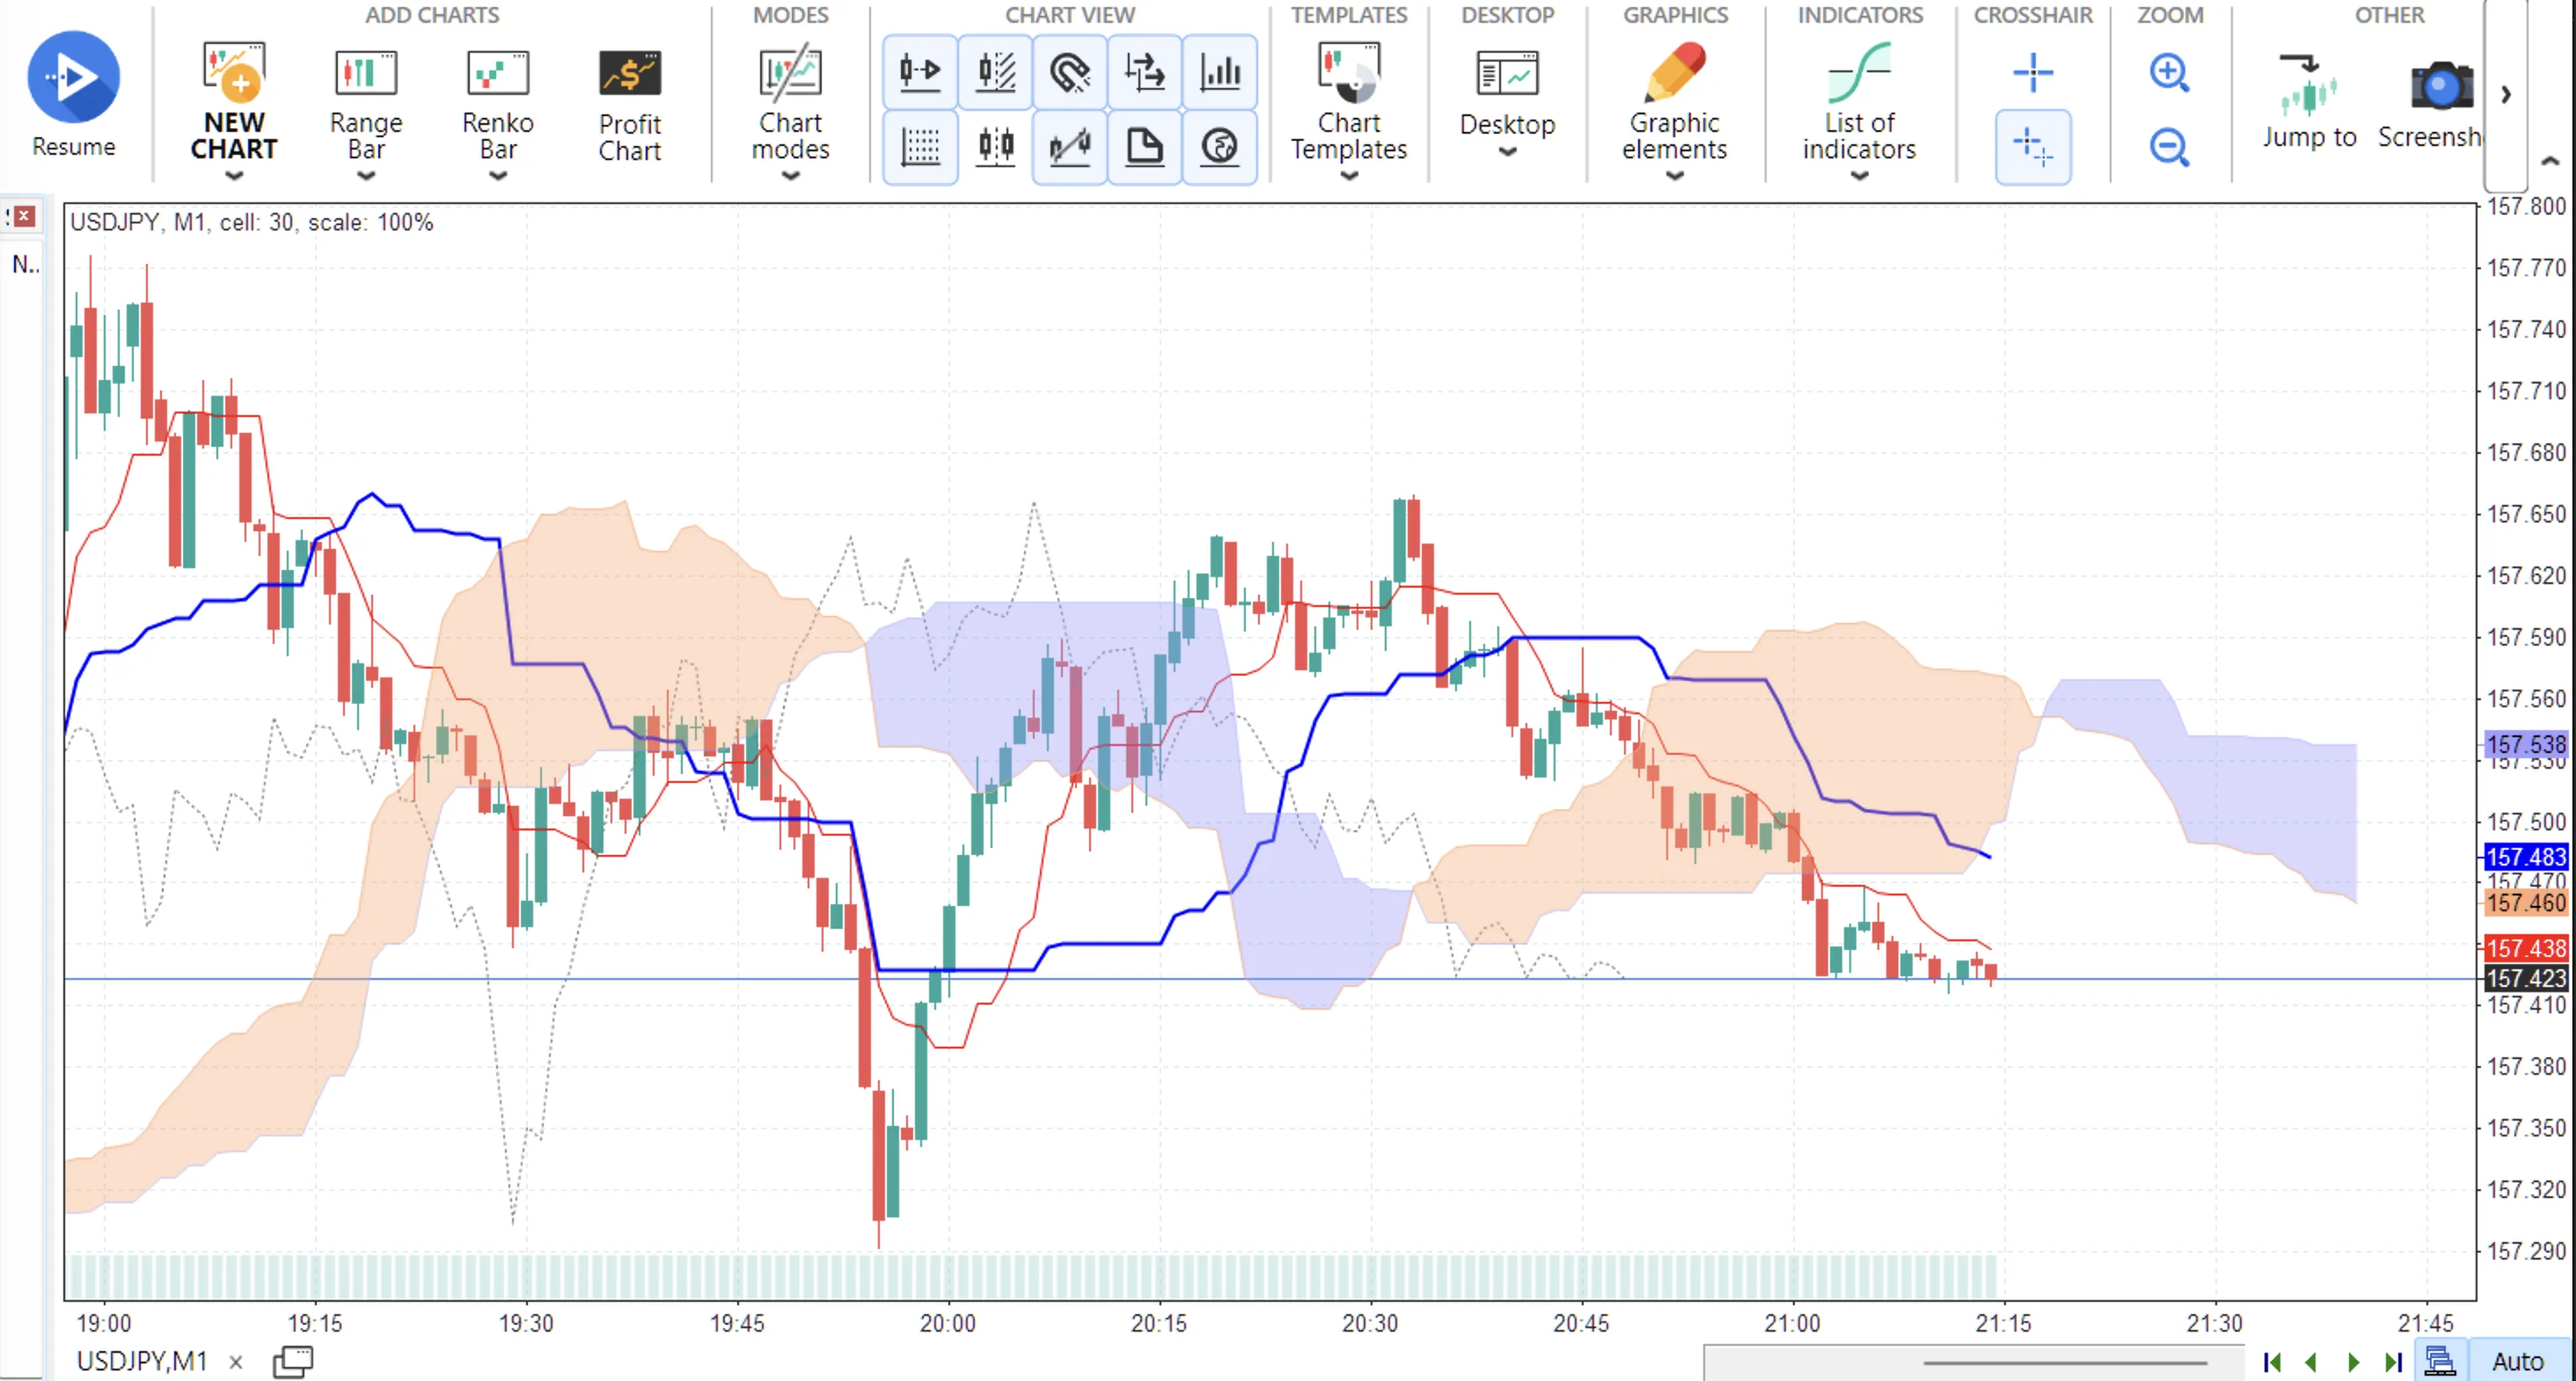
Task: Toggle the chart grid dotted button
Action: pos(920,147)
